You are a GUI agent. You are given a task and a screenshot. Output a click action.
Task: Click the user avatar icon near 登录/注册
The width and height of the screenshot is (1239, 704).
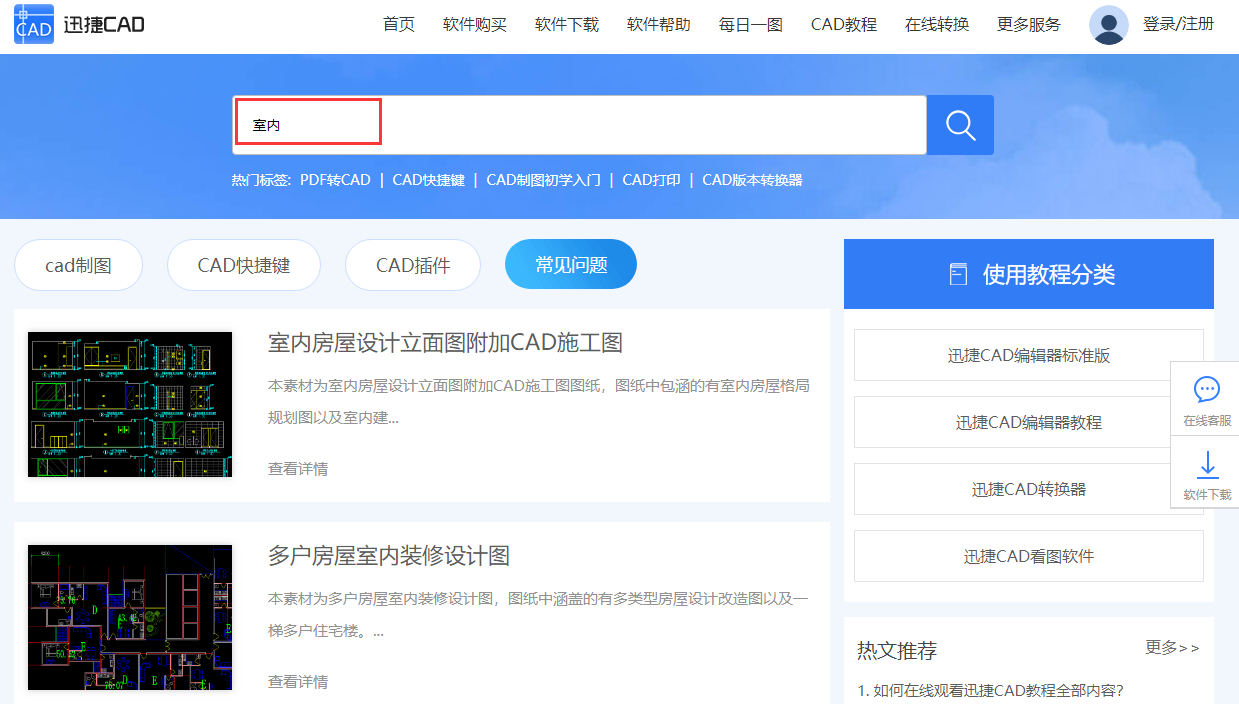pyautogui.click(x=1108, y=24)
